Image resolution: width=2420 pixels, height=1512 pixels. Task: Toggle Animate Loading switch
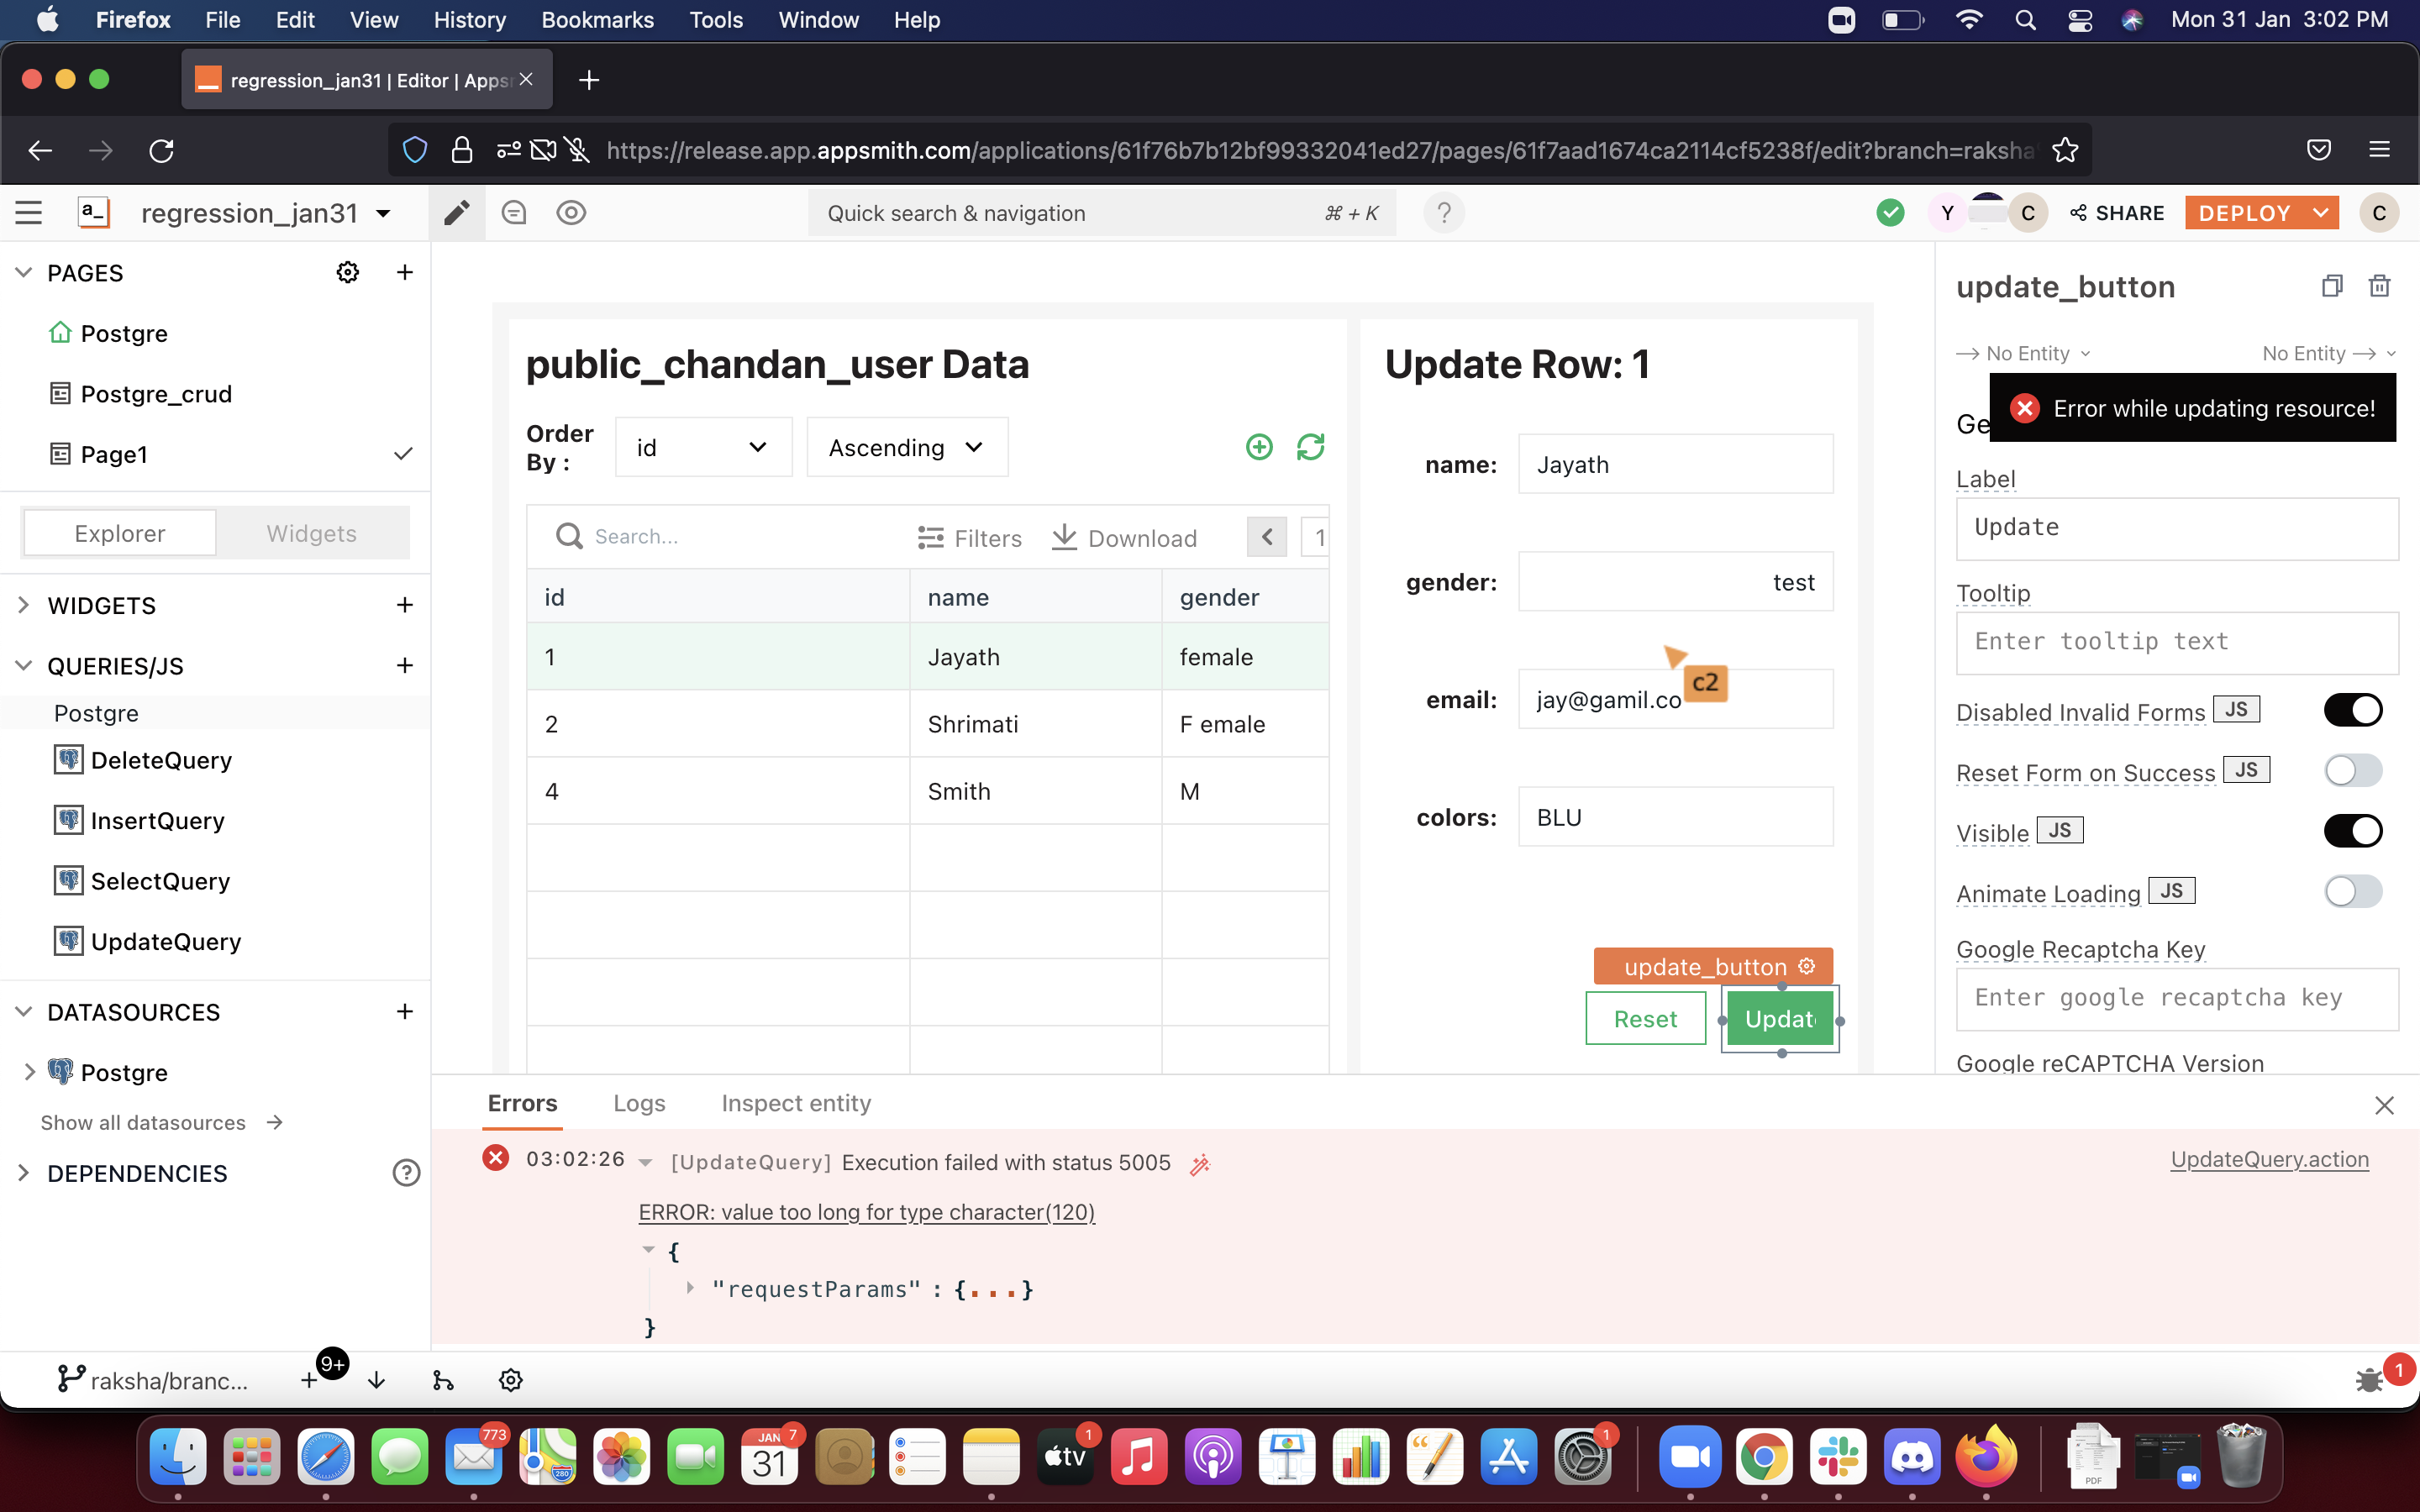point(2353,891)
